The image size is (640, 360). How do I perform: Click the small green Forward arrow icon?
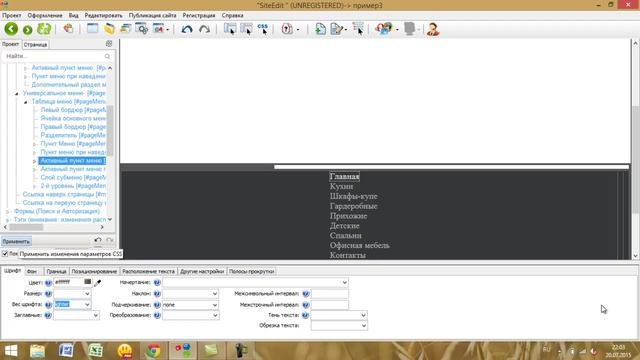27,30
